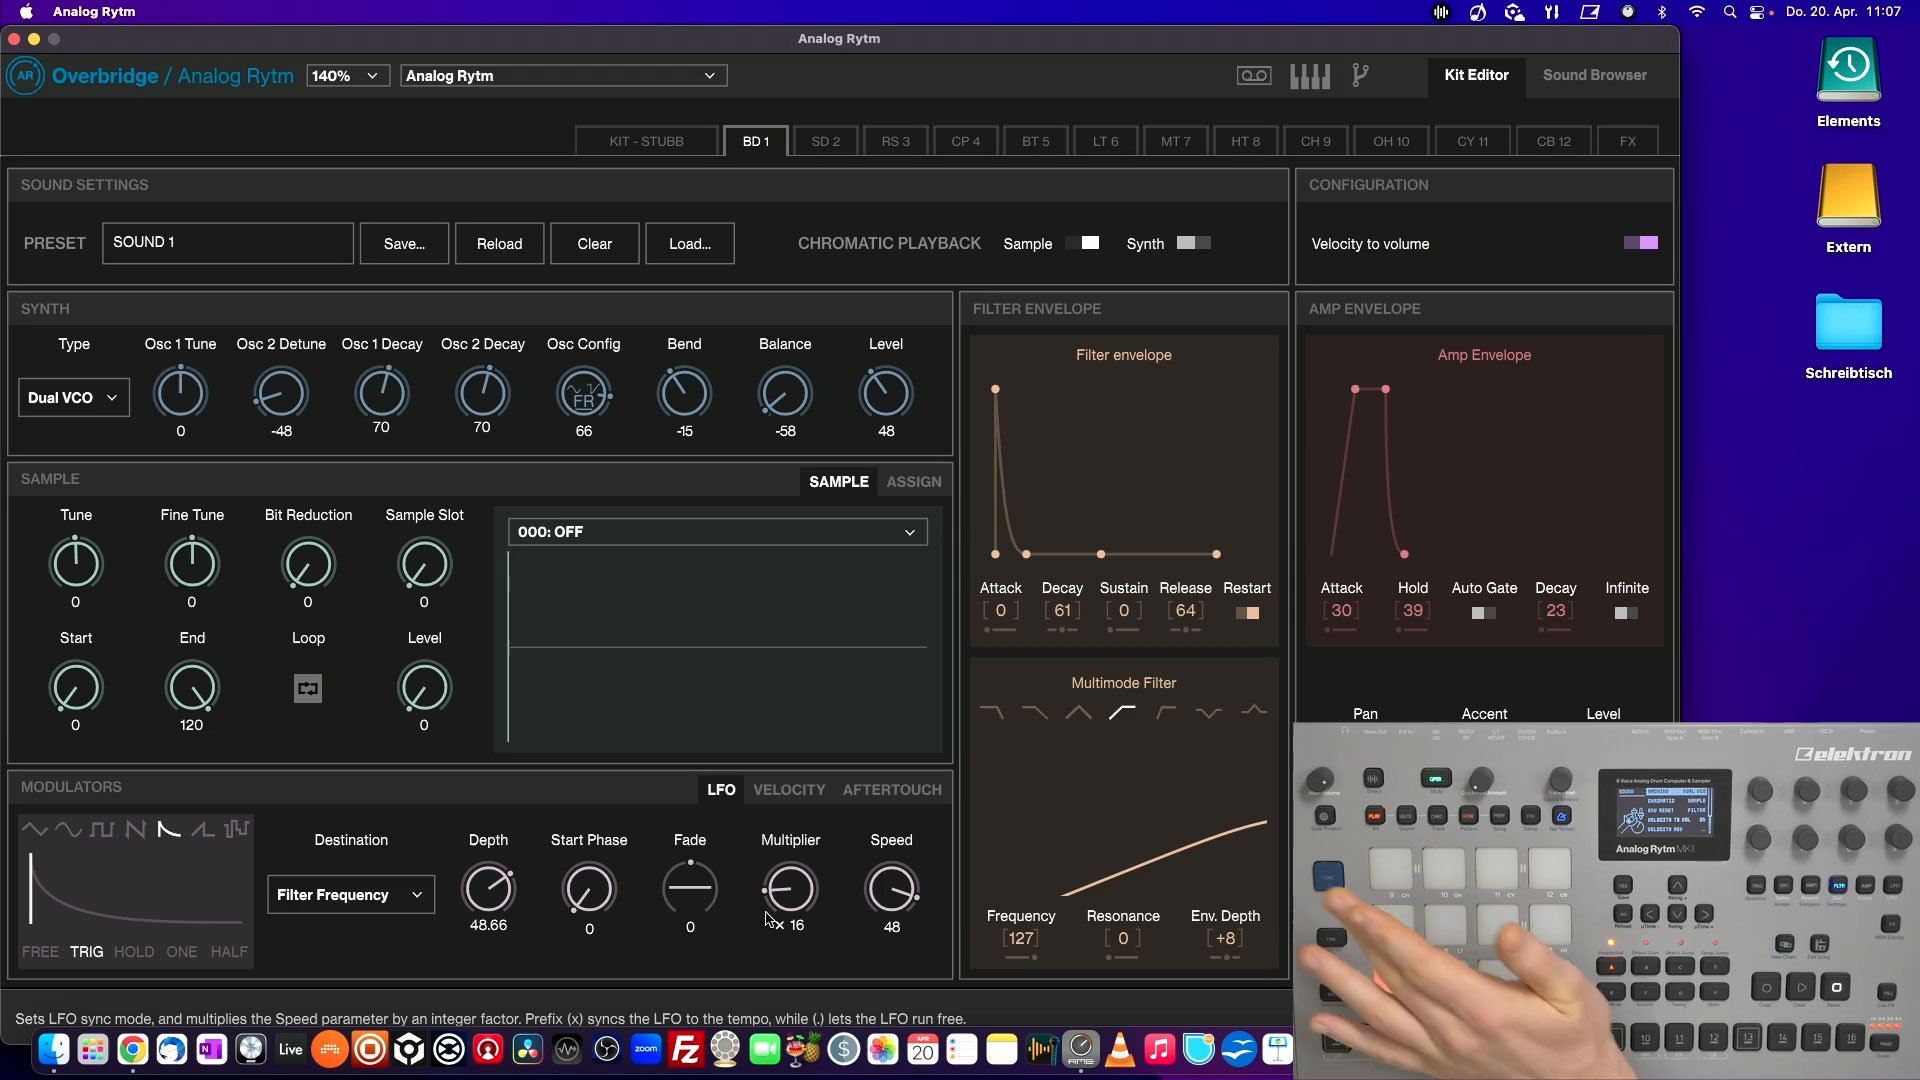This screenshot has height=1080, width=1920.
Task: Select the ramp LFO waveform icon
Action: pos(203,829)
